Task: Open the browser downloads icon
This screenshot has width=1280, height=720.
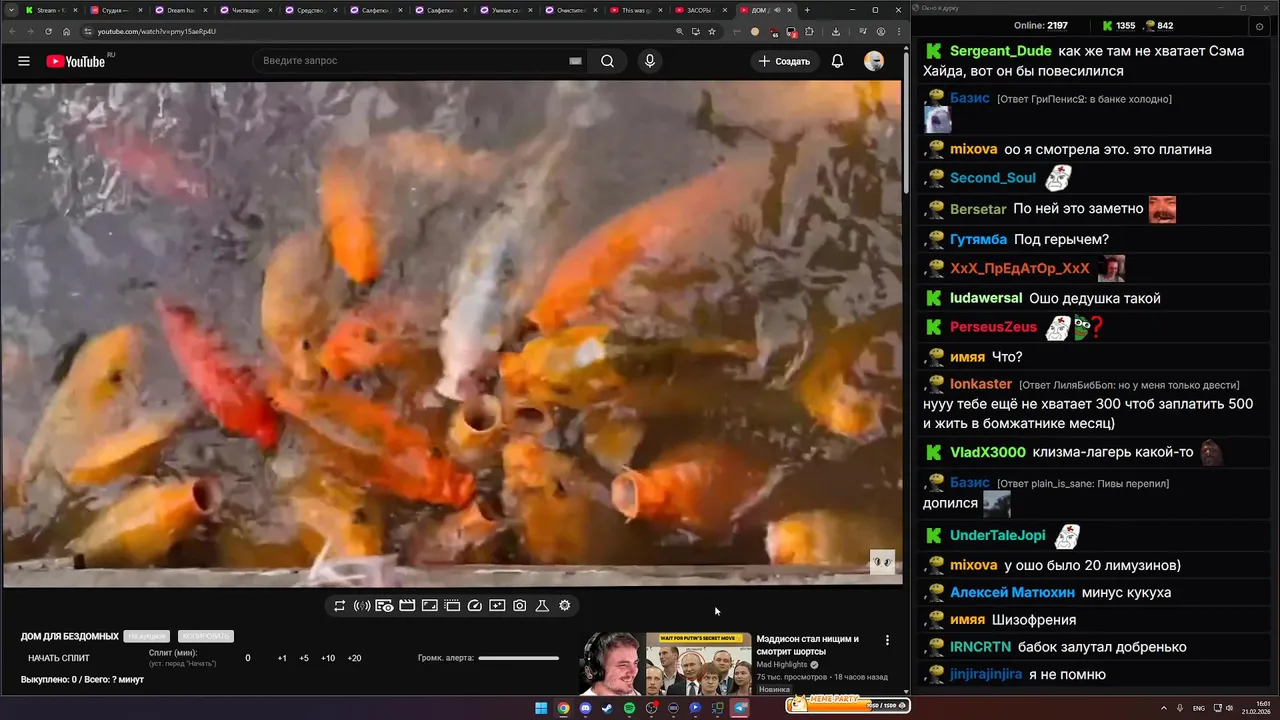Action: coord(836,31)
